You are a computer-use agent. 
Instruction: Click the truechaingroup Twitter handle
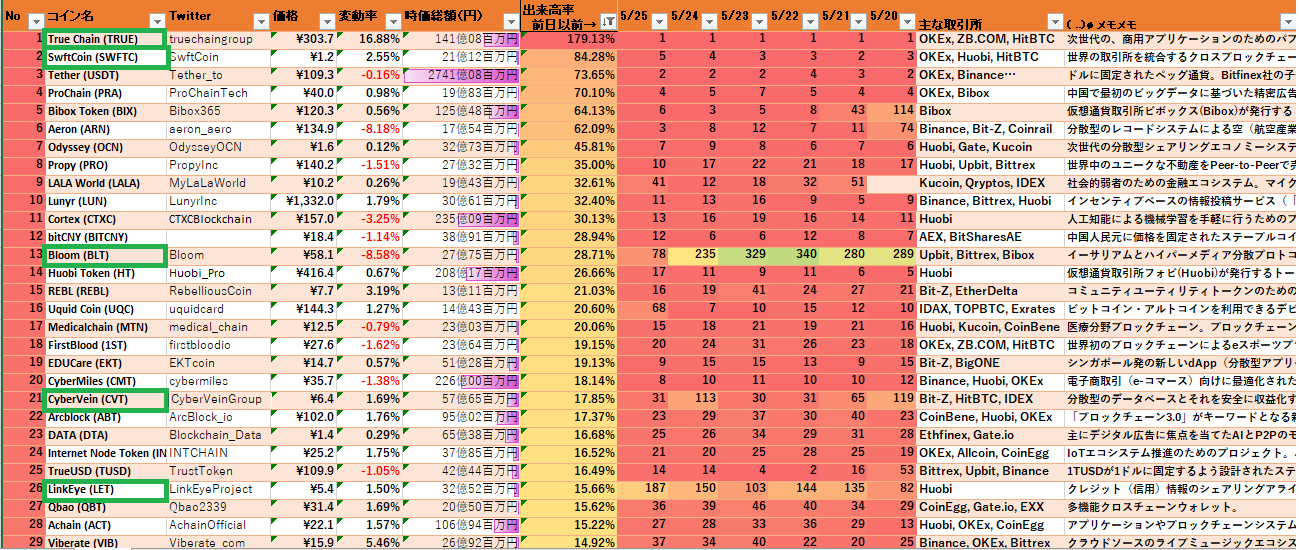coord(218,39)
